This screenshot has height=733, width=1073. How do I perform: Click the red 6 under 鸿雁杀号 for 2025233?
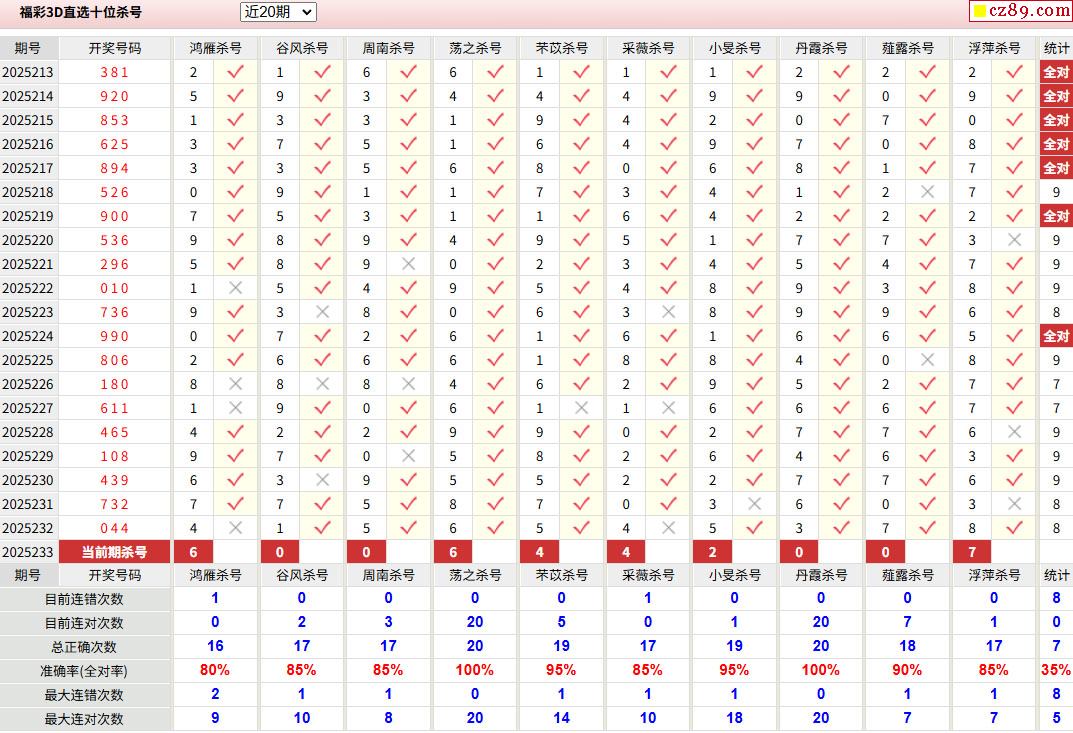[194, 552]
